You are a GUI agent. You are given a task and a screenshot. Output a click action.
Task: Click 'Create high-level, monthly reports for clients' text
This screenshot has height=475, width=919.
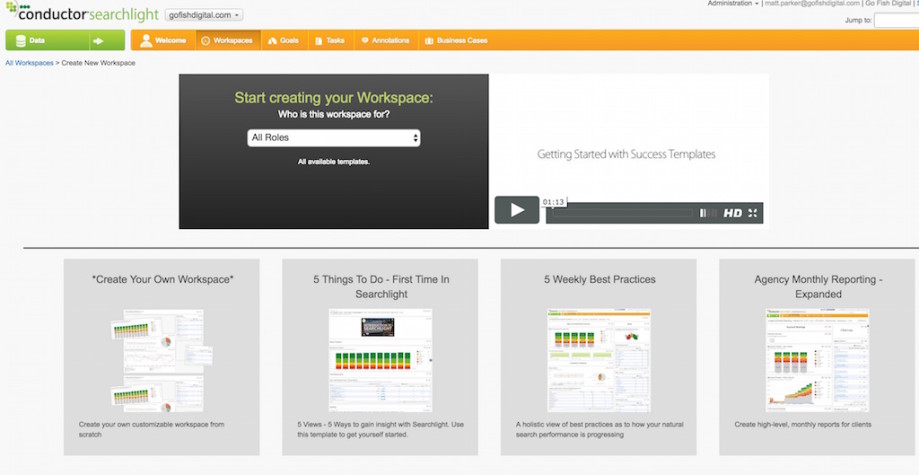tap(803, 425)
